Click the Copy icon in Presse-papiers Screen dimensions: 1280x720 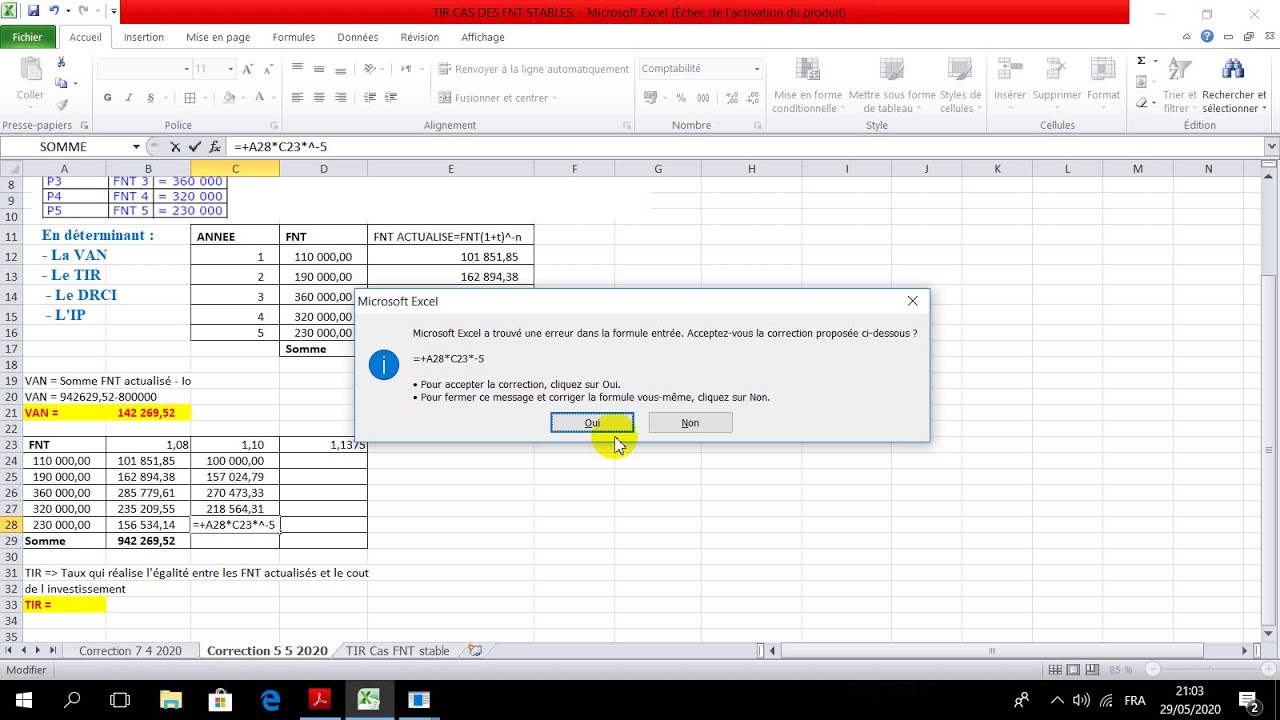click(61, 83)
